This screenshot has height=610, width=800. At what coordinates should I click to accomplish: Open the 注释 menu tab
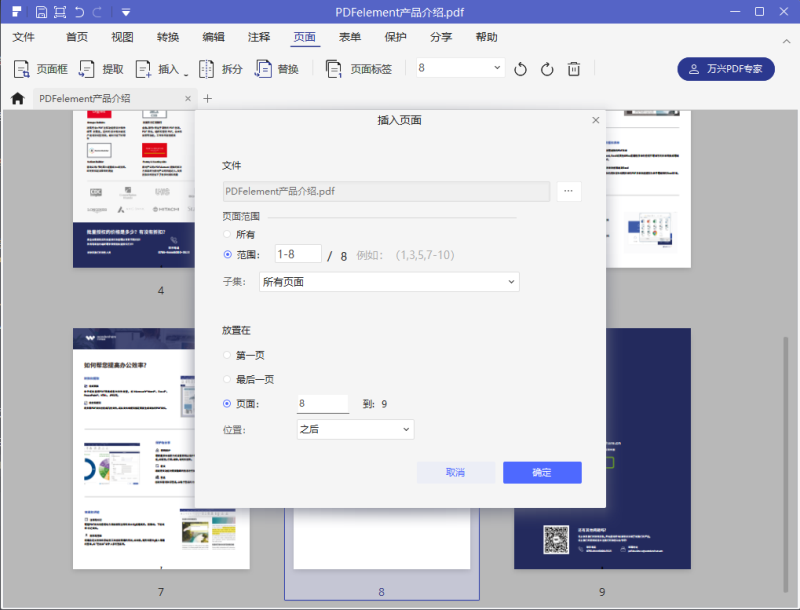258,37
